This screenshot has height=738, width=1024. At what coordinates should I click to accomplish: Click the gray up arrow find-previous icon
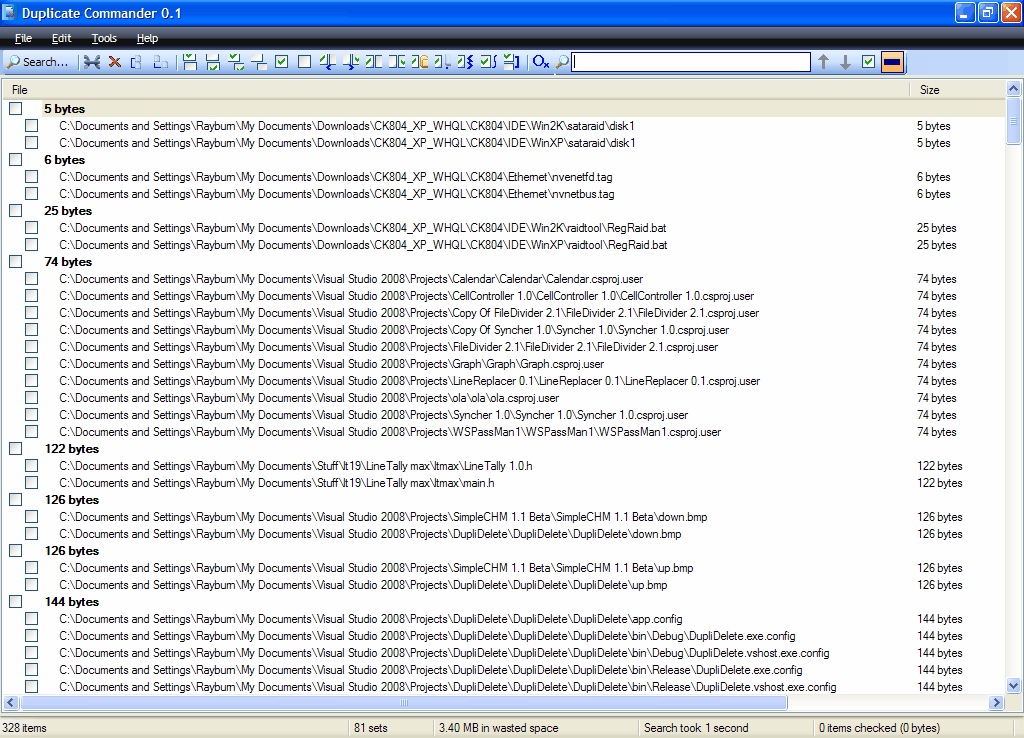[x=824, y=62]
